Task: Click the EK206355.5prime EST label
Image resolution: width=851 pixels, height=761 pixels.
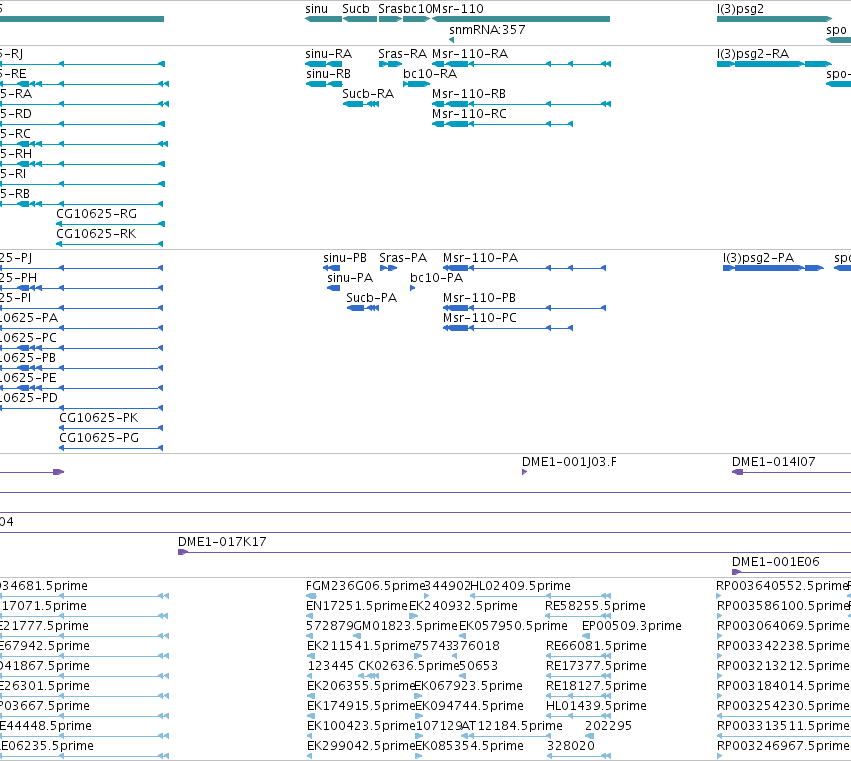Action: pyautogui.click(x=361, y=686)
